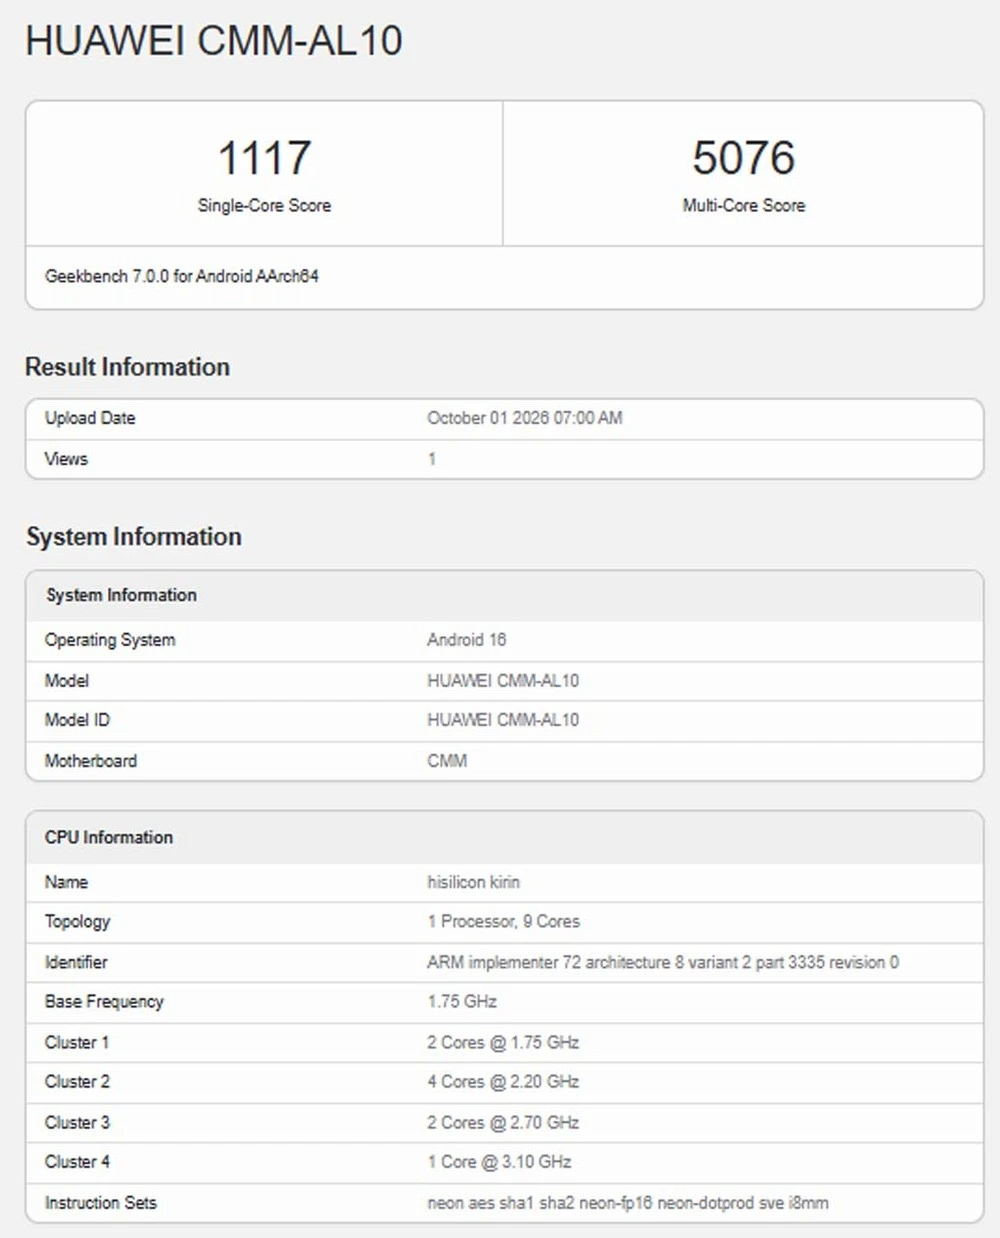Viewport: 1000px width, 1238px height.
Task: Select the 4 Cores @ 2.20 GHz value
Action: 503,1082
